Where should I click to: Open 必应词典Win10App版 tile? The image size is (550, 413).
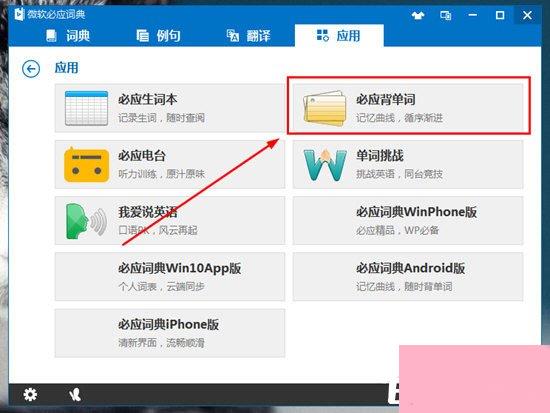click(x=170, y=277)
